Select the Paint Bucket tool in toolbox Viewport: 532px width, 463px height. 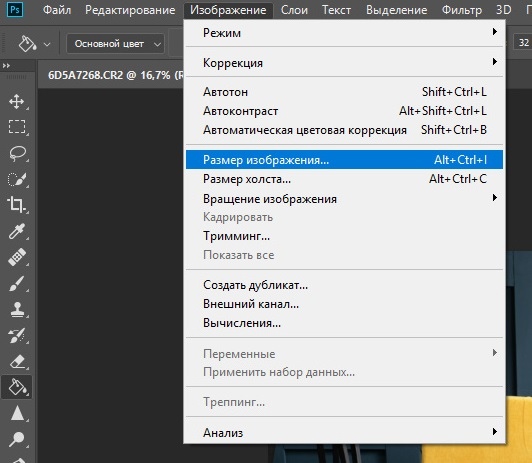(x=17, y=387)
